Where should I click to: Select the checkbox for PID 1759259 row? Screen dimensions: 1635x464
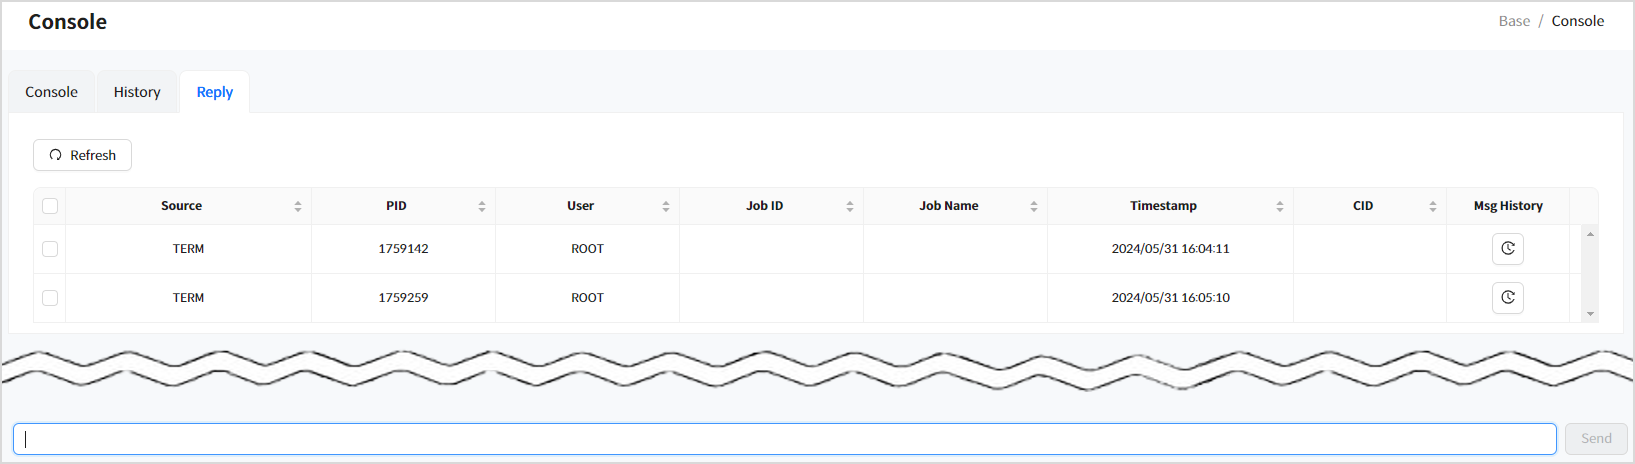(x=50, y=298)
